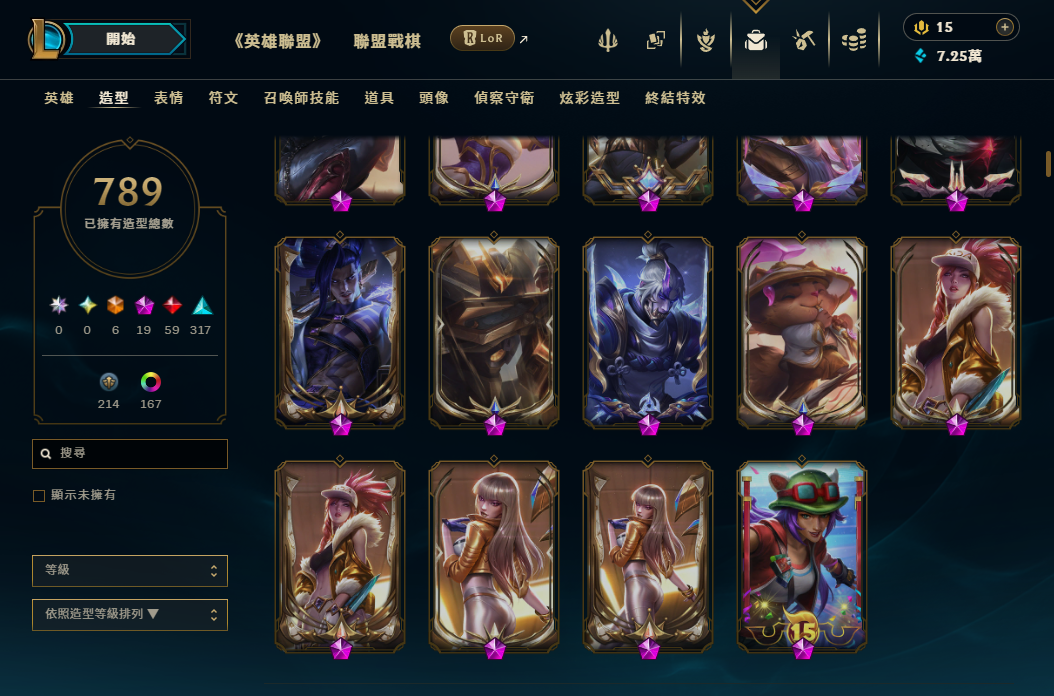Switch to the 表情 tab
Screen dimensions: 1054x696
point(169,98)
